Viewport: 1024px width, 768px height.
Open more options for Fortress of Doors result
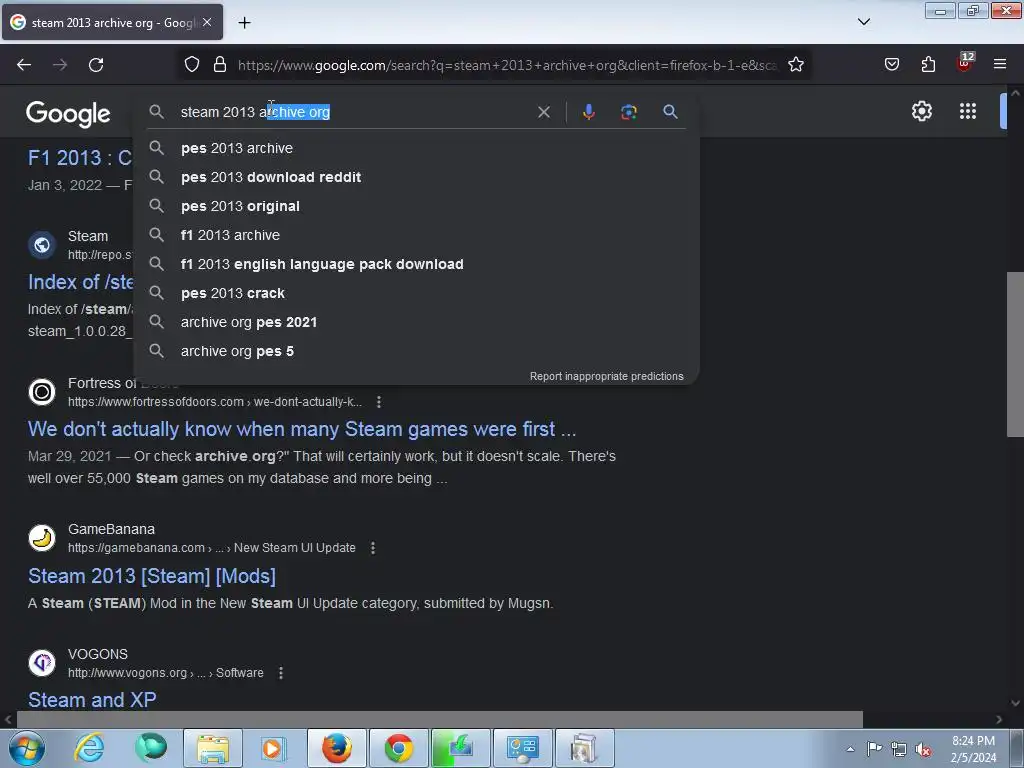tap(379, 402)
